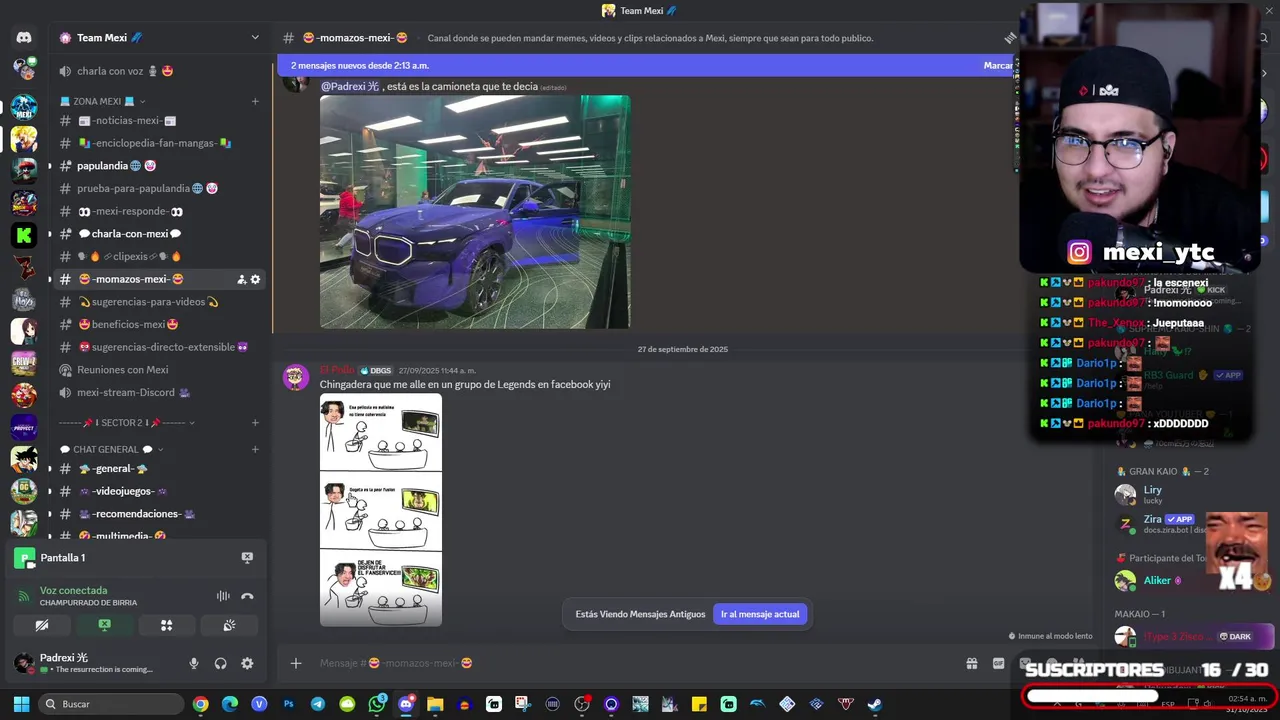Add channel to CHAT GENERAL category
1280x720 pixels.
pyautogui.click(x=255, y=449)
